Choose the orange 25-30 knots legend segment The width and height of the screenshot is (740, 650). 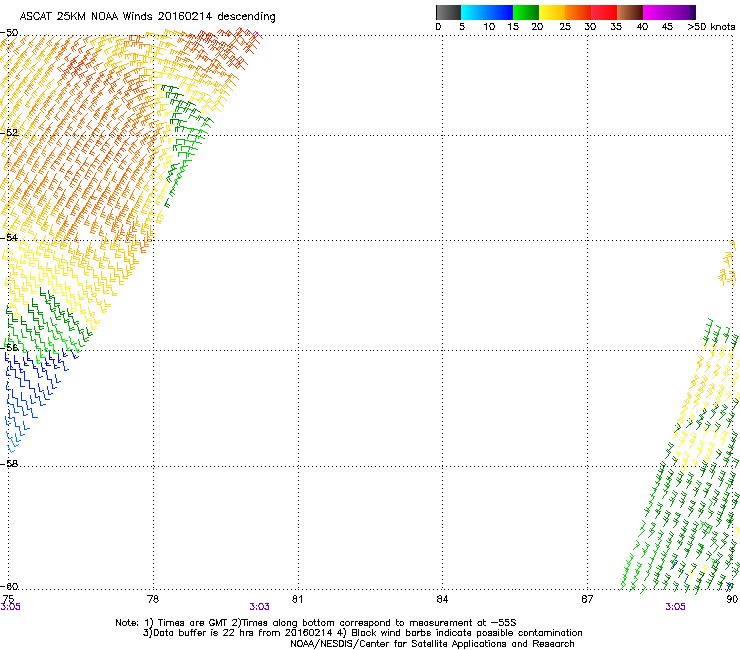[x=578, y=12]
